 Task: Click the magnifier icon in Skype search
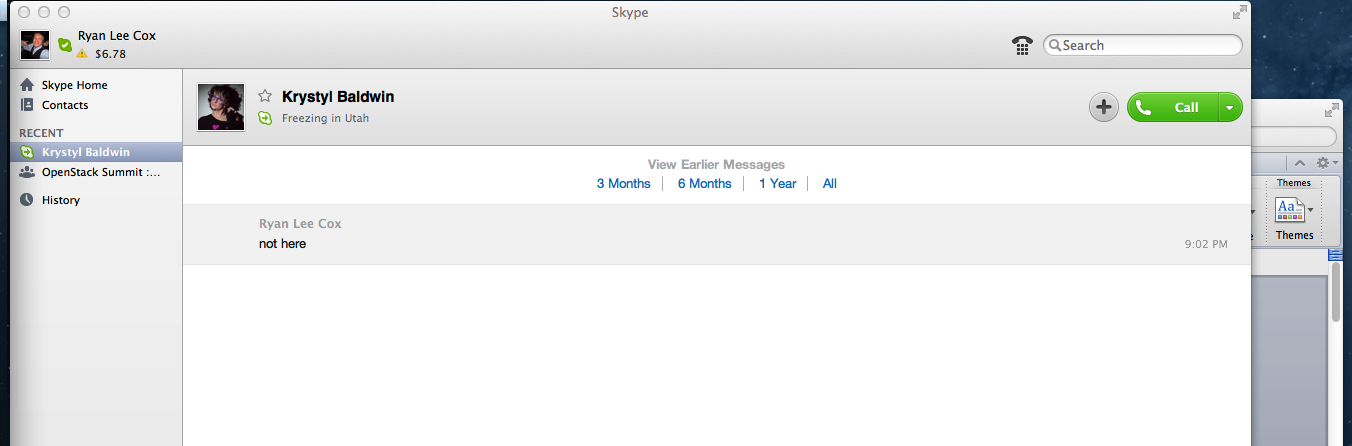1054,45
